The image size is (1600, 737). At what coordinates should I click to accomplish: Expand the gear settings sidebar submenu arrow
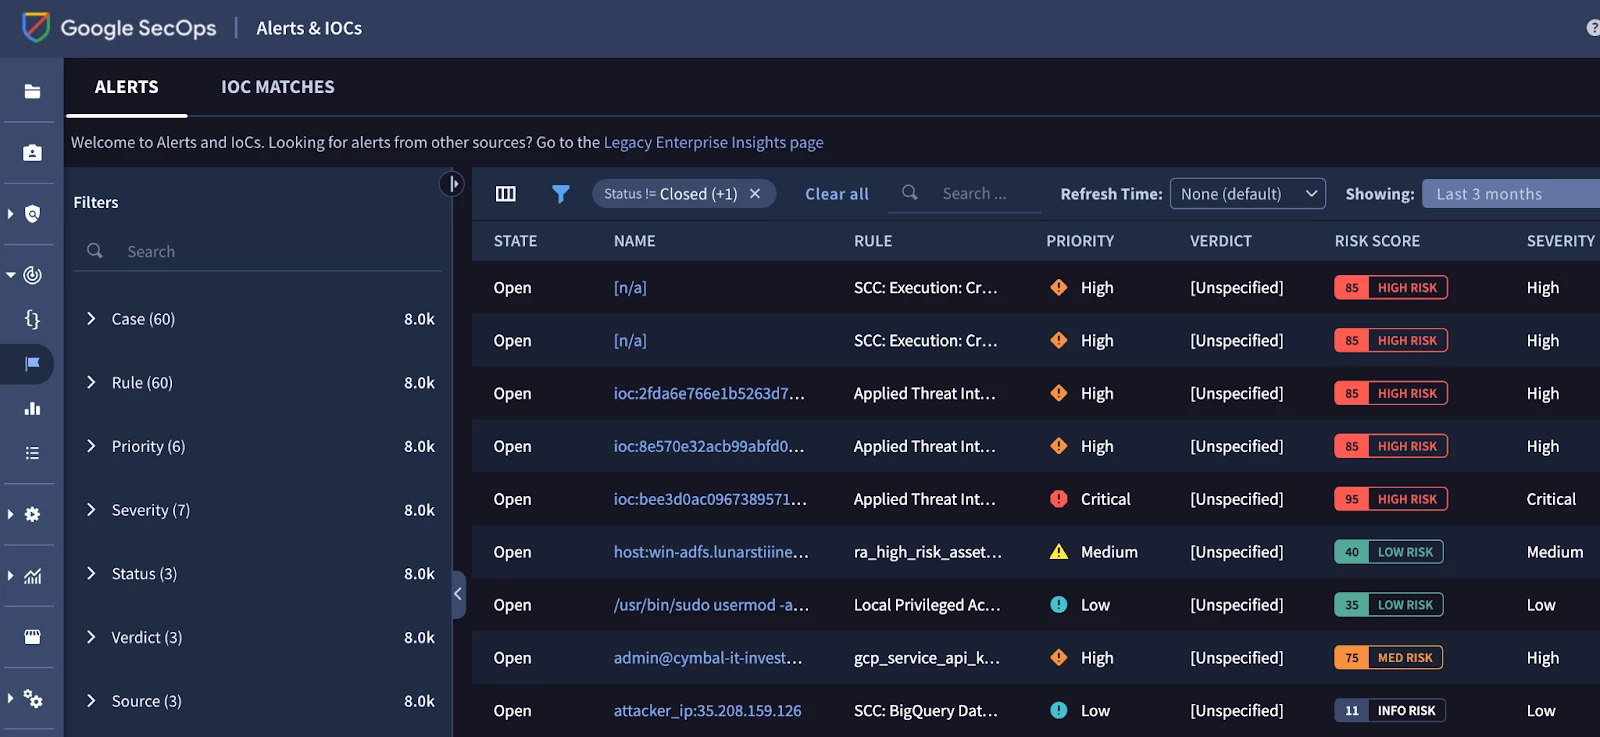pyautogui.click(x=10, y=514)
